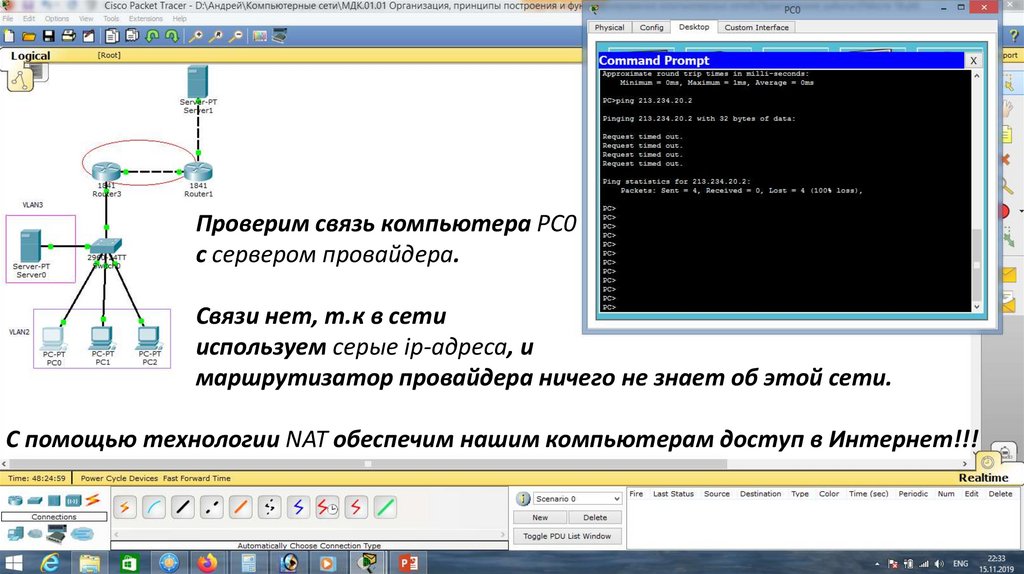1024x574 pixels.
Task: Switch to the Physical tab in PC0 window
Action: point(609,27)
